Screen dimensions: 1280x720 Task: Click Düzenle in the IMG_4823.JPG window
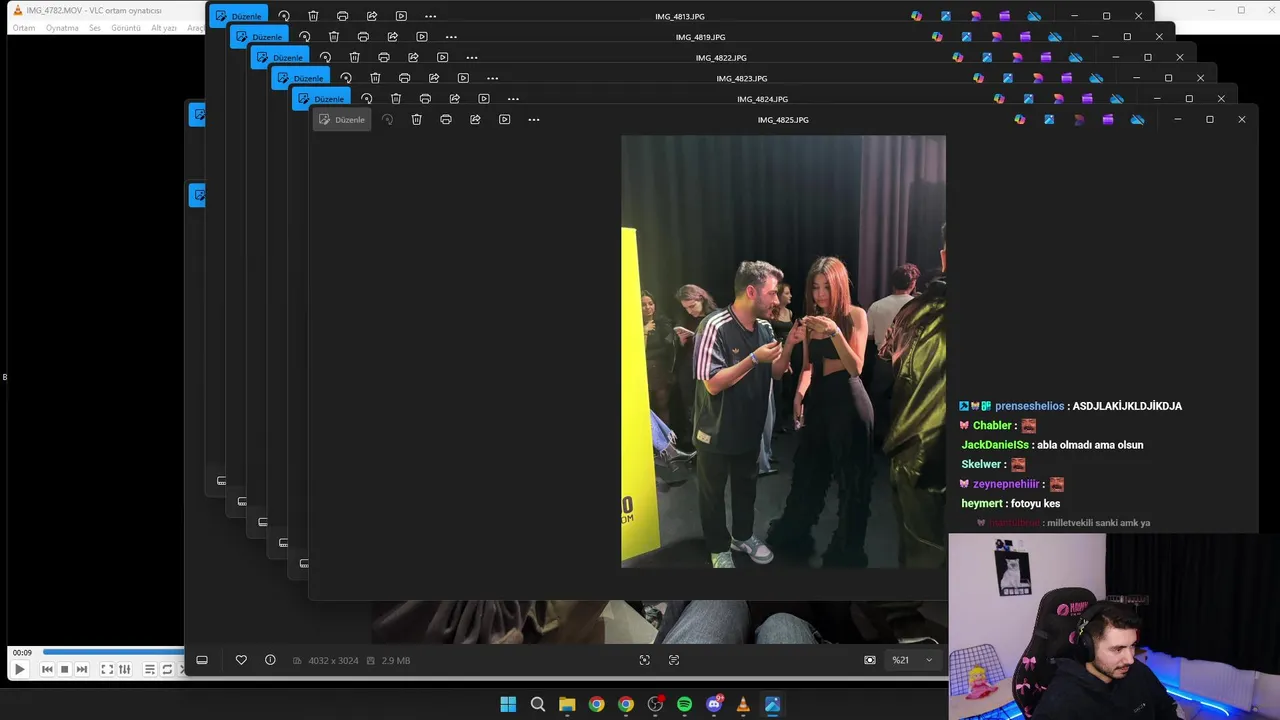click(301, 78)
